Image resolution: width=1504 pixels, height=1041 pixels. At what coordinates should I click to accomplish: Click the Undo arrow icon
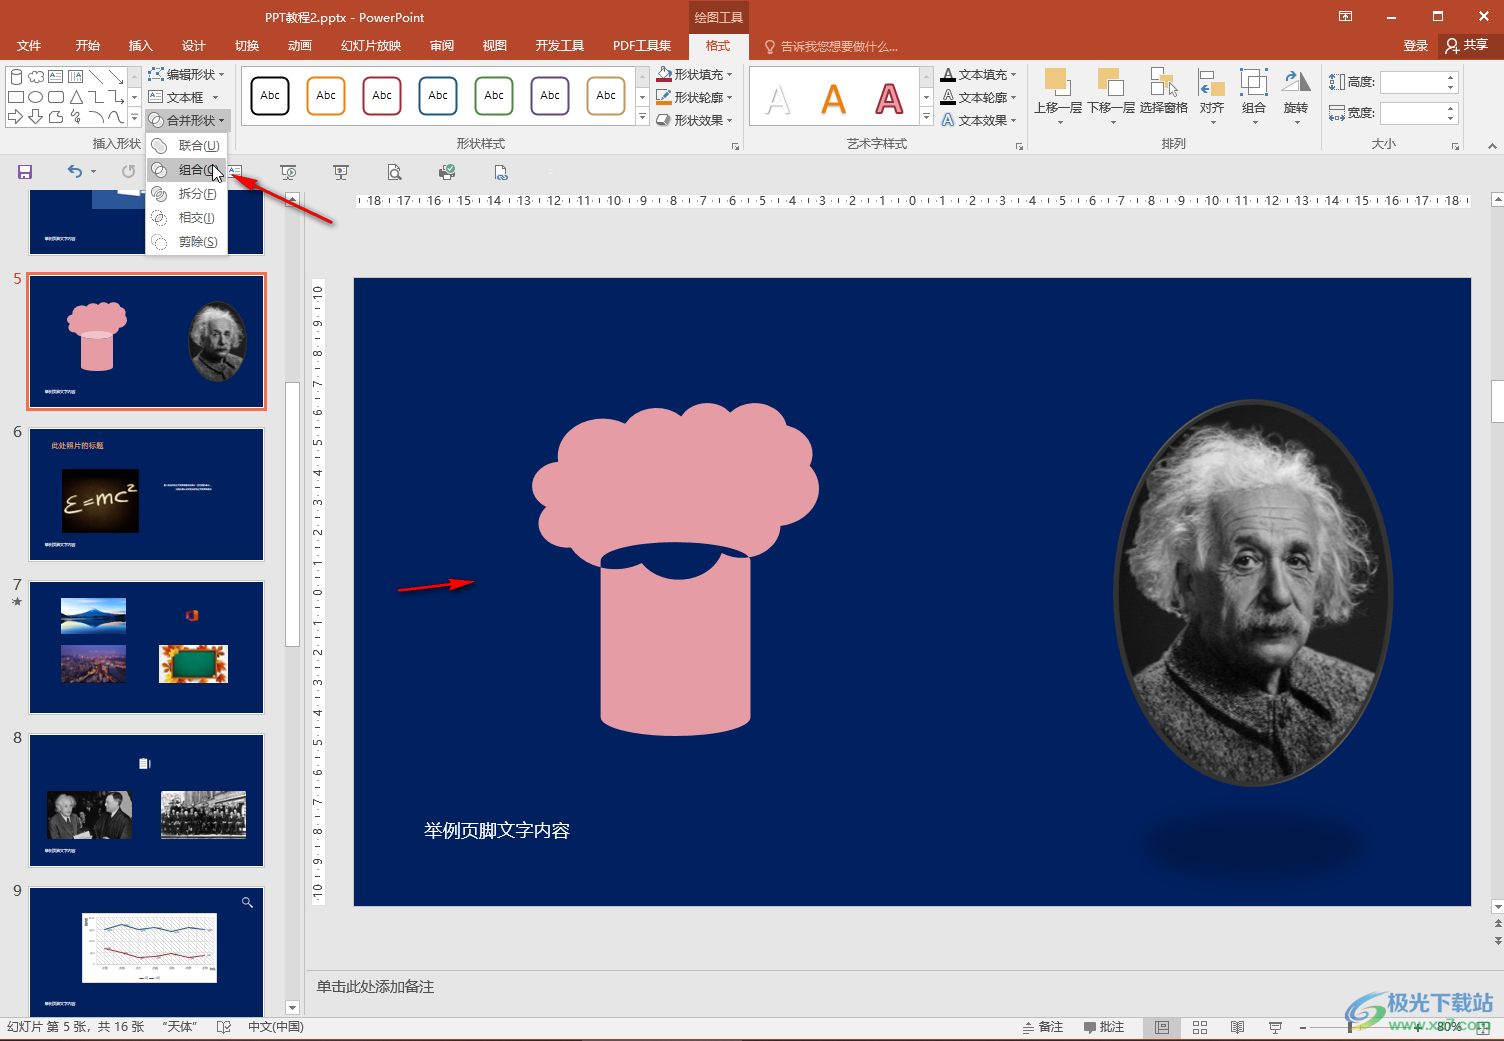pyautogui.click(x=75, y=172)
